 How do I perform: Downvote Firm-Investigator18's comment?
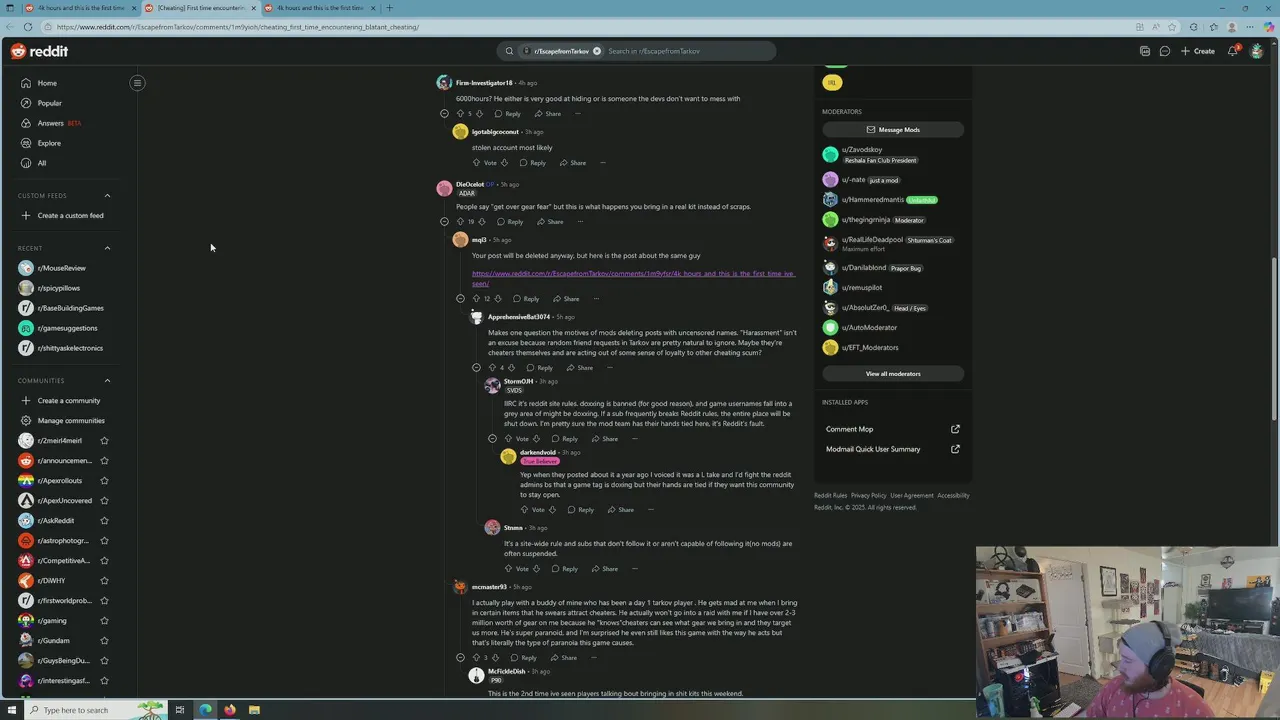479,114
